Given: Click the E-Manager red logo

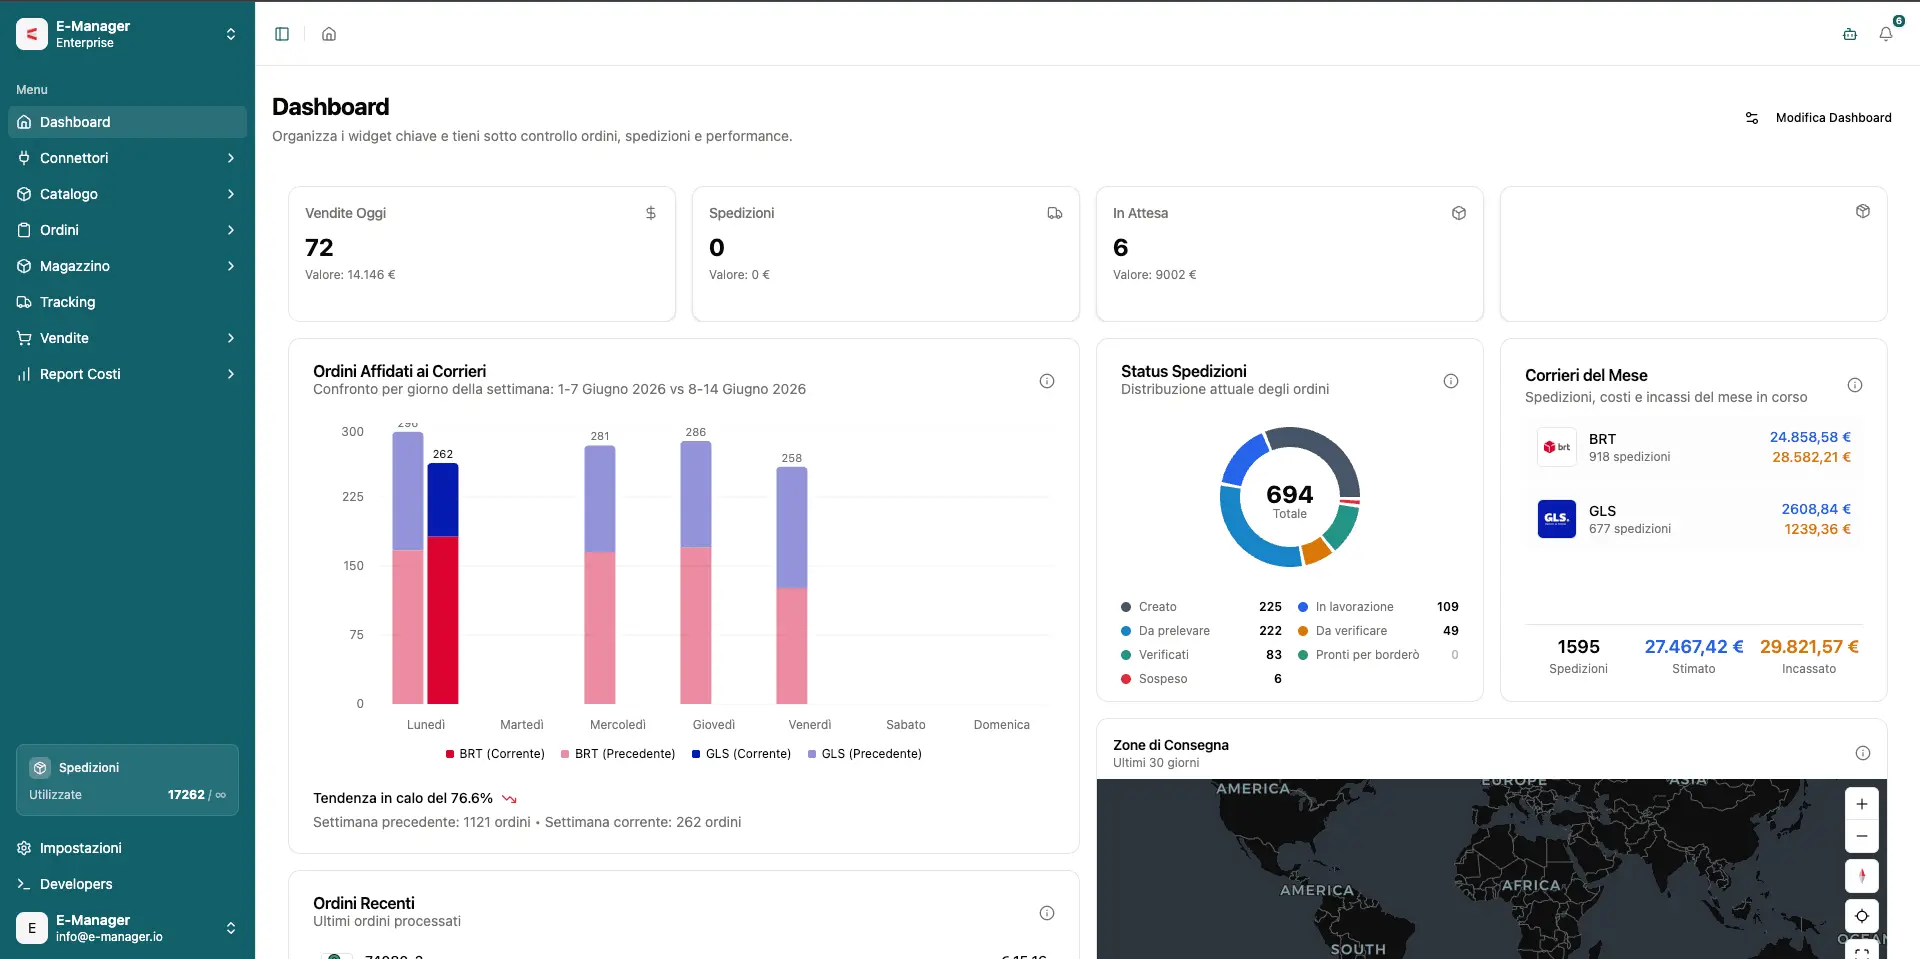Looking at the screenshot, I should tap(32, 34).
